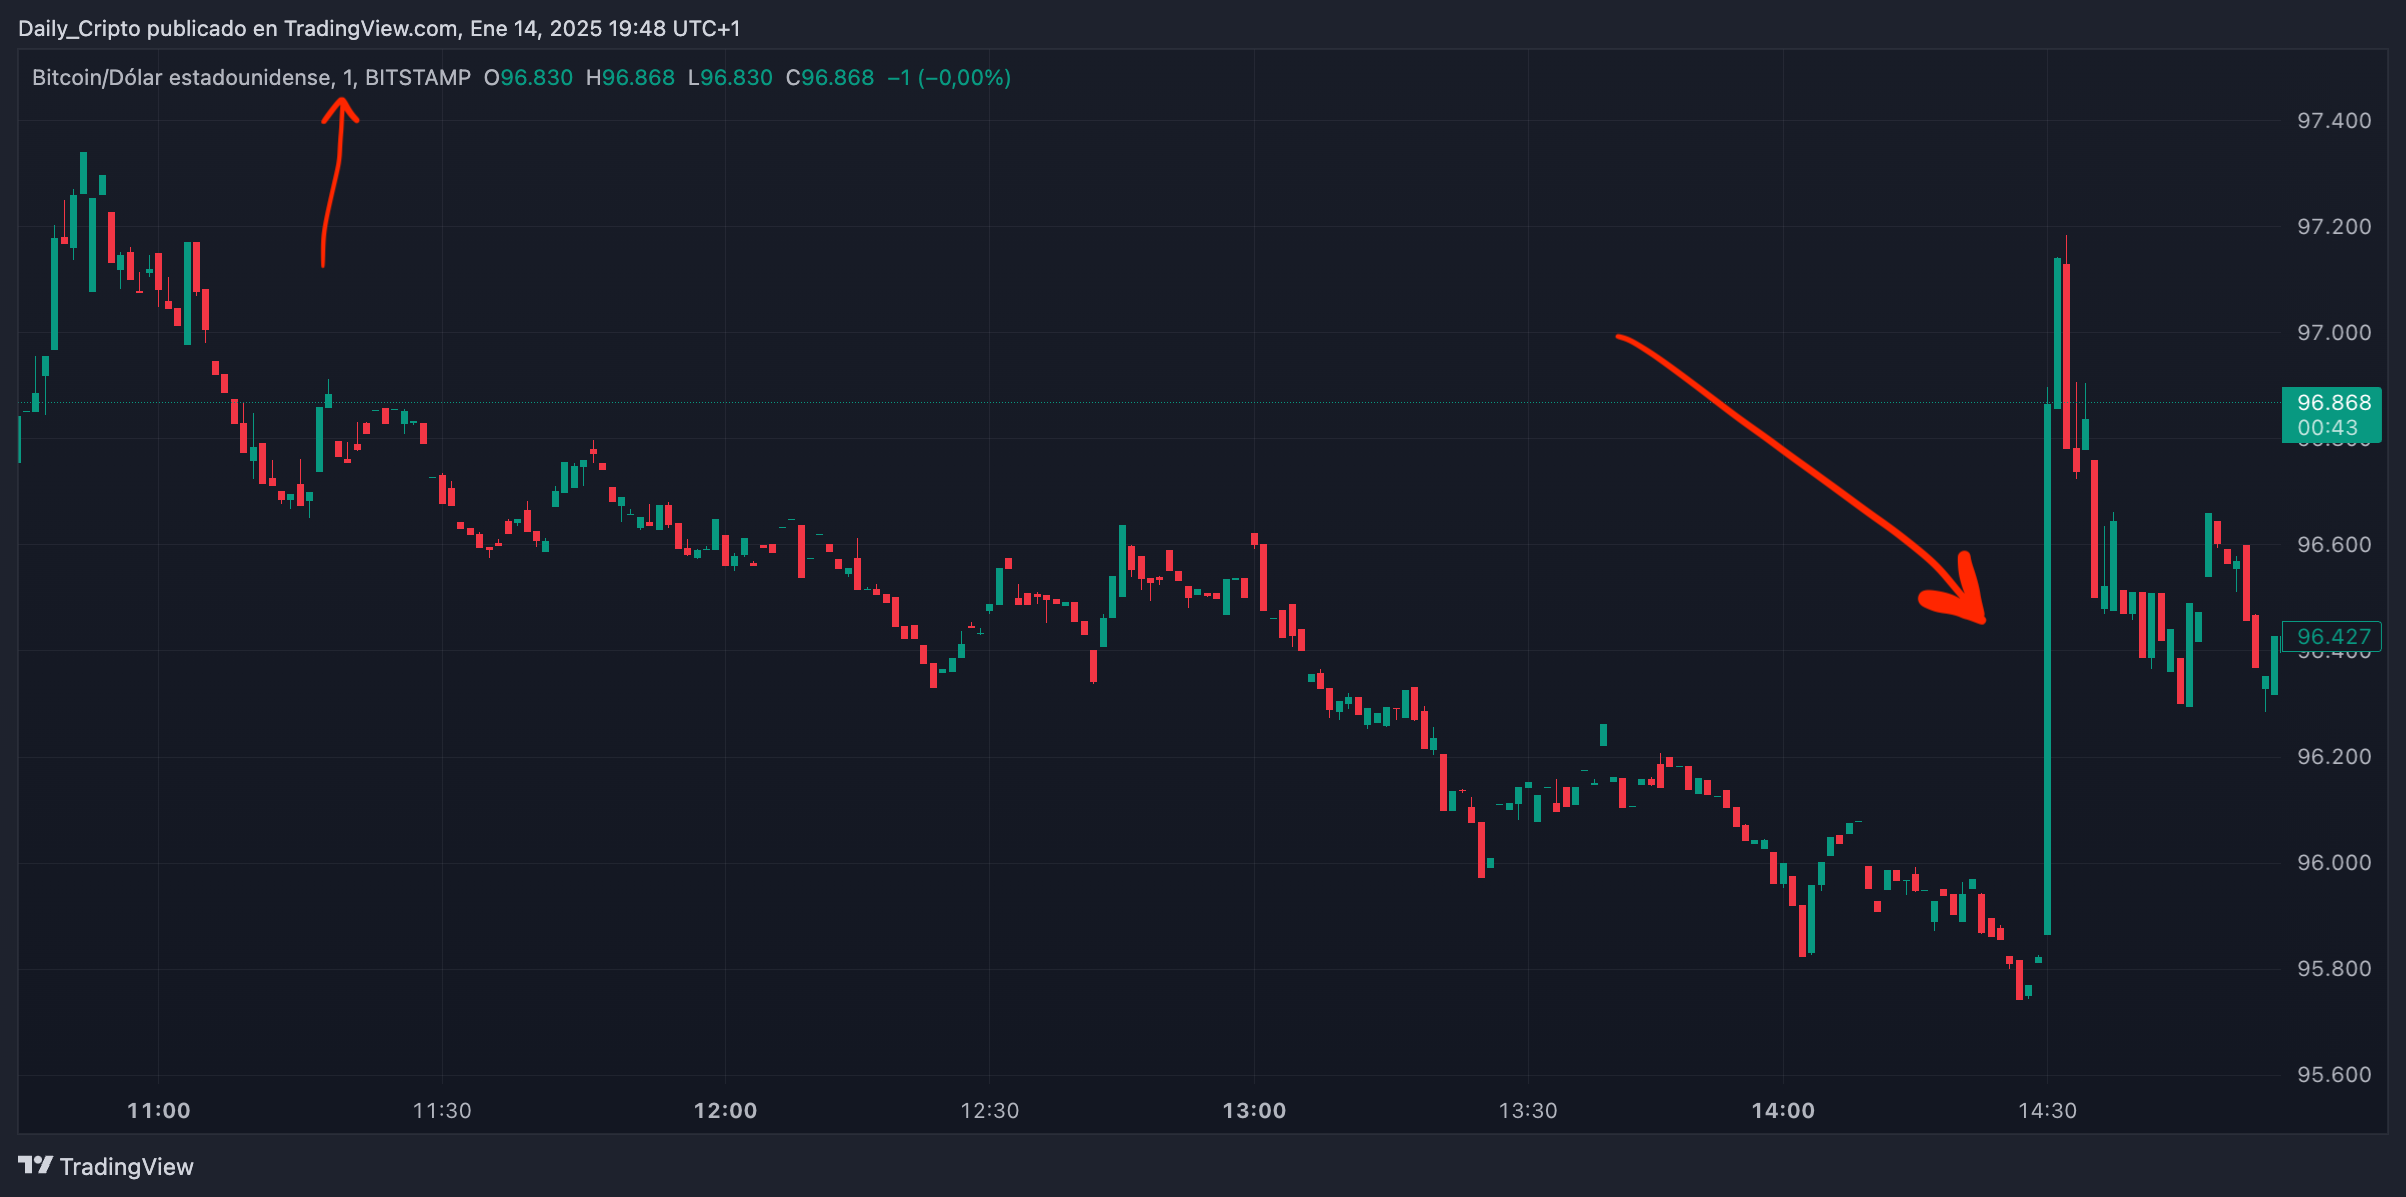This screenshot has height=1197, width=2406.
Task: Click the green 96.868 current price label
Action: click(2333, 403)
